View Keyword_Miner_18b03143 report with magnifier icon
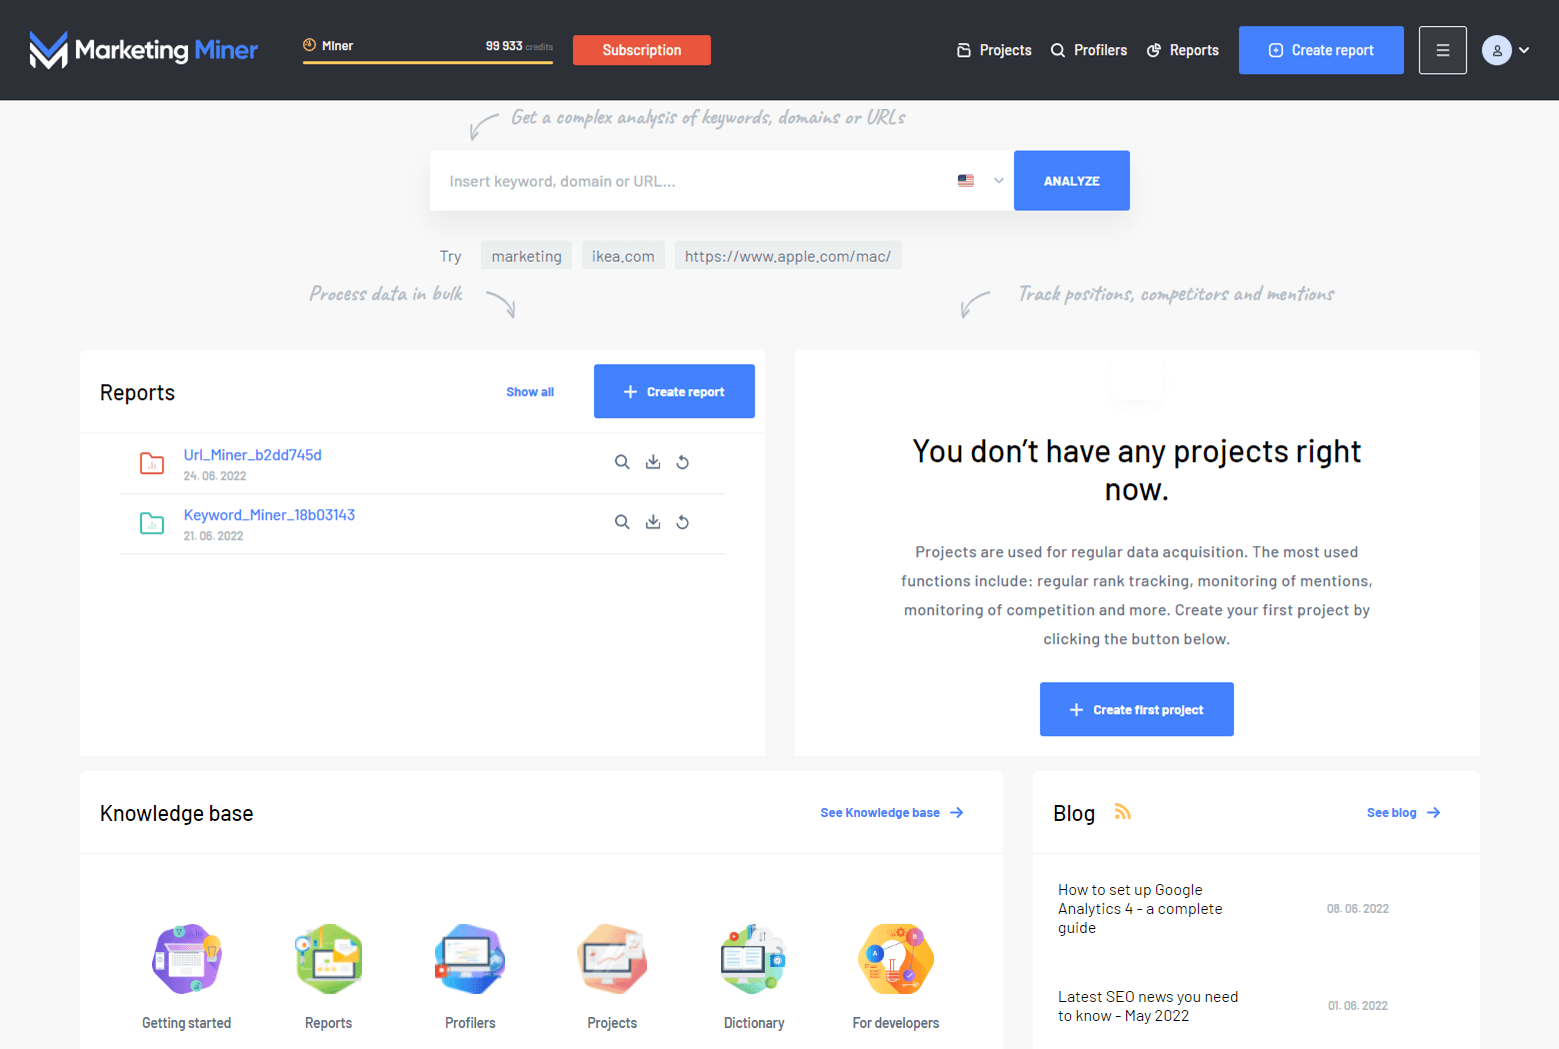This screenshot has width=1559, height=1049. pos(622,522)
